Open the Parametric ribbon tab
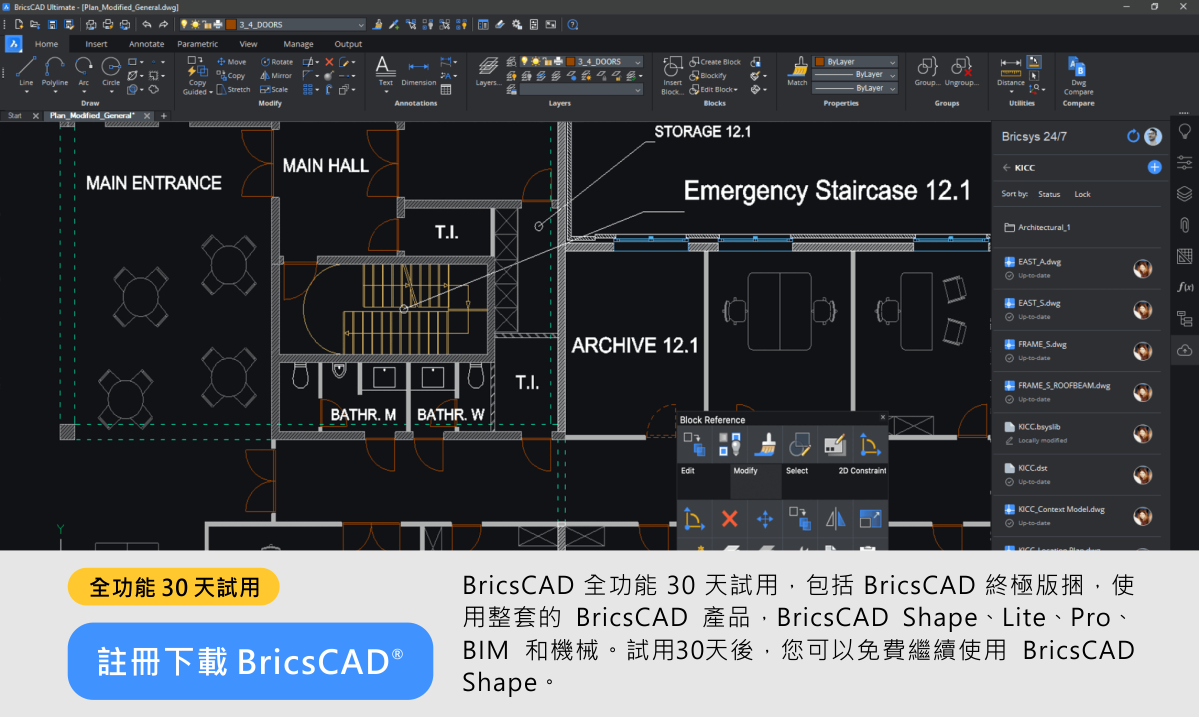 [197, 44]
